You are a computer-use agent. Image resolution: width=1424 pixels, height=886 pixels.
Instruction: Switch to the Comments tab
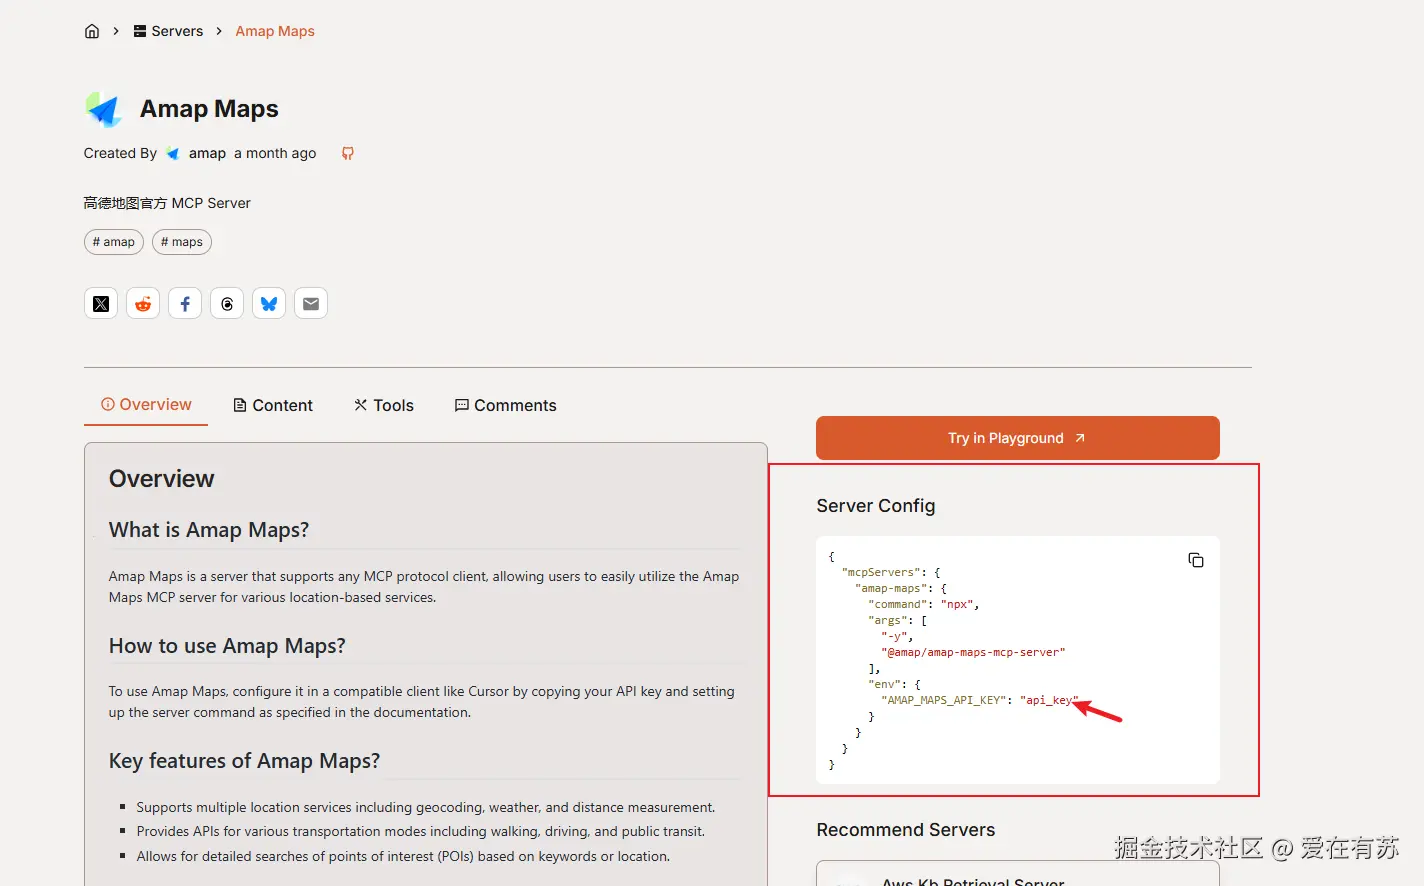coord(505,405)
